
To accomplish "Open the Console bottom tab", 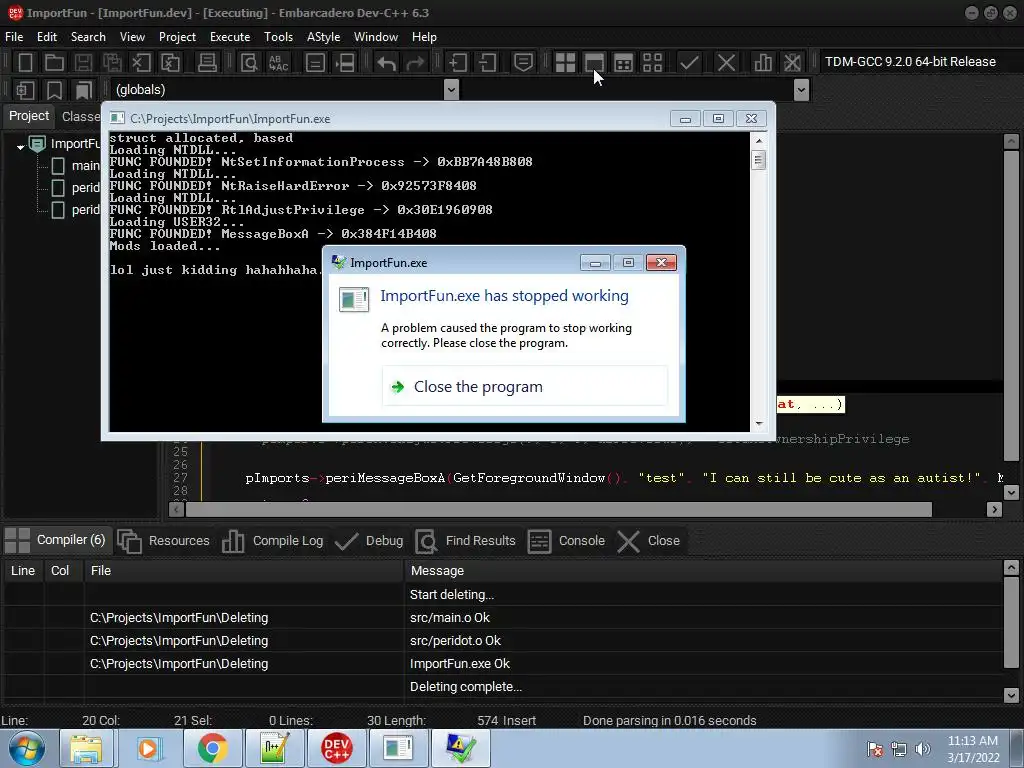I will 567,541.
